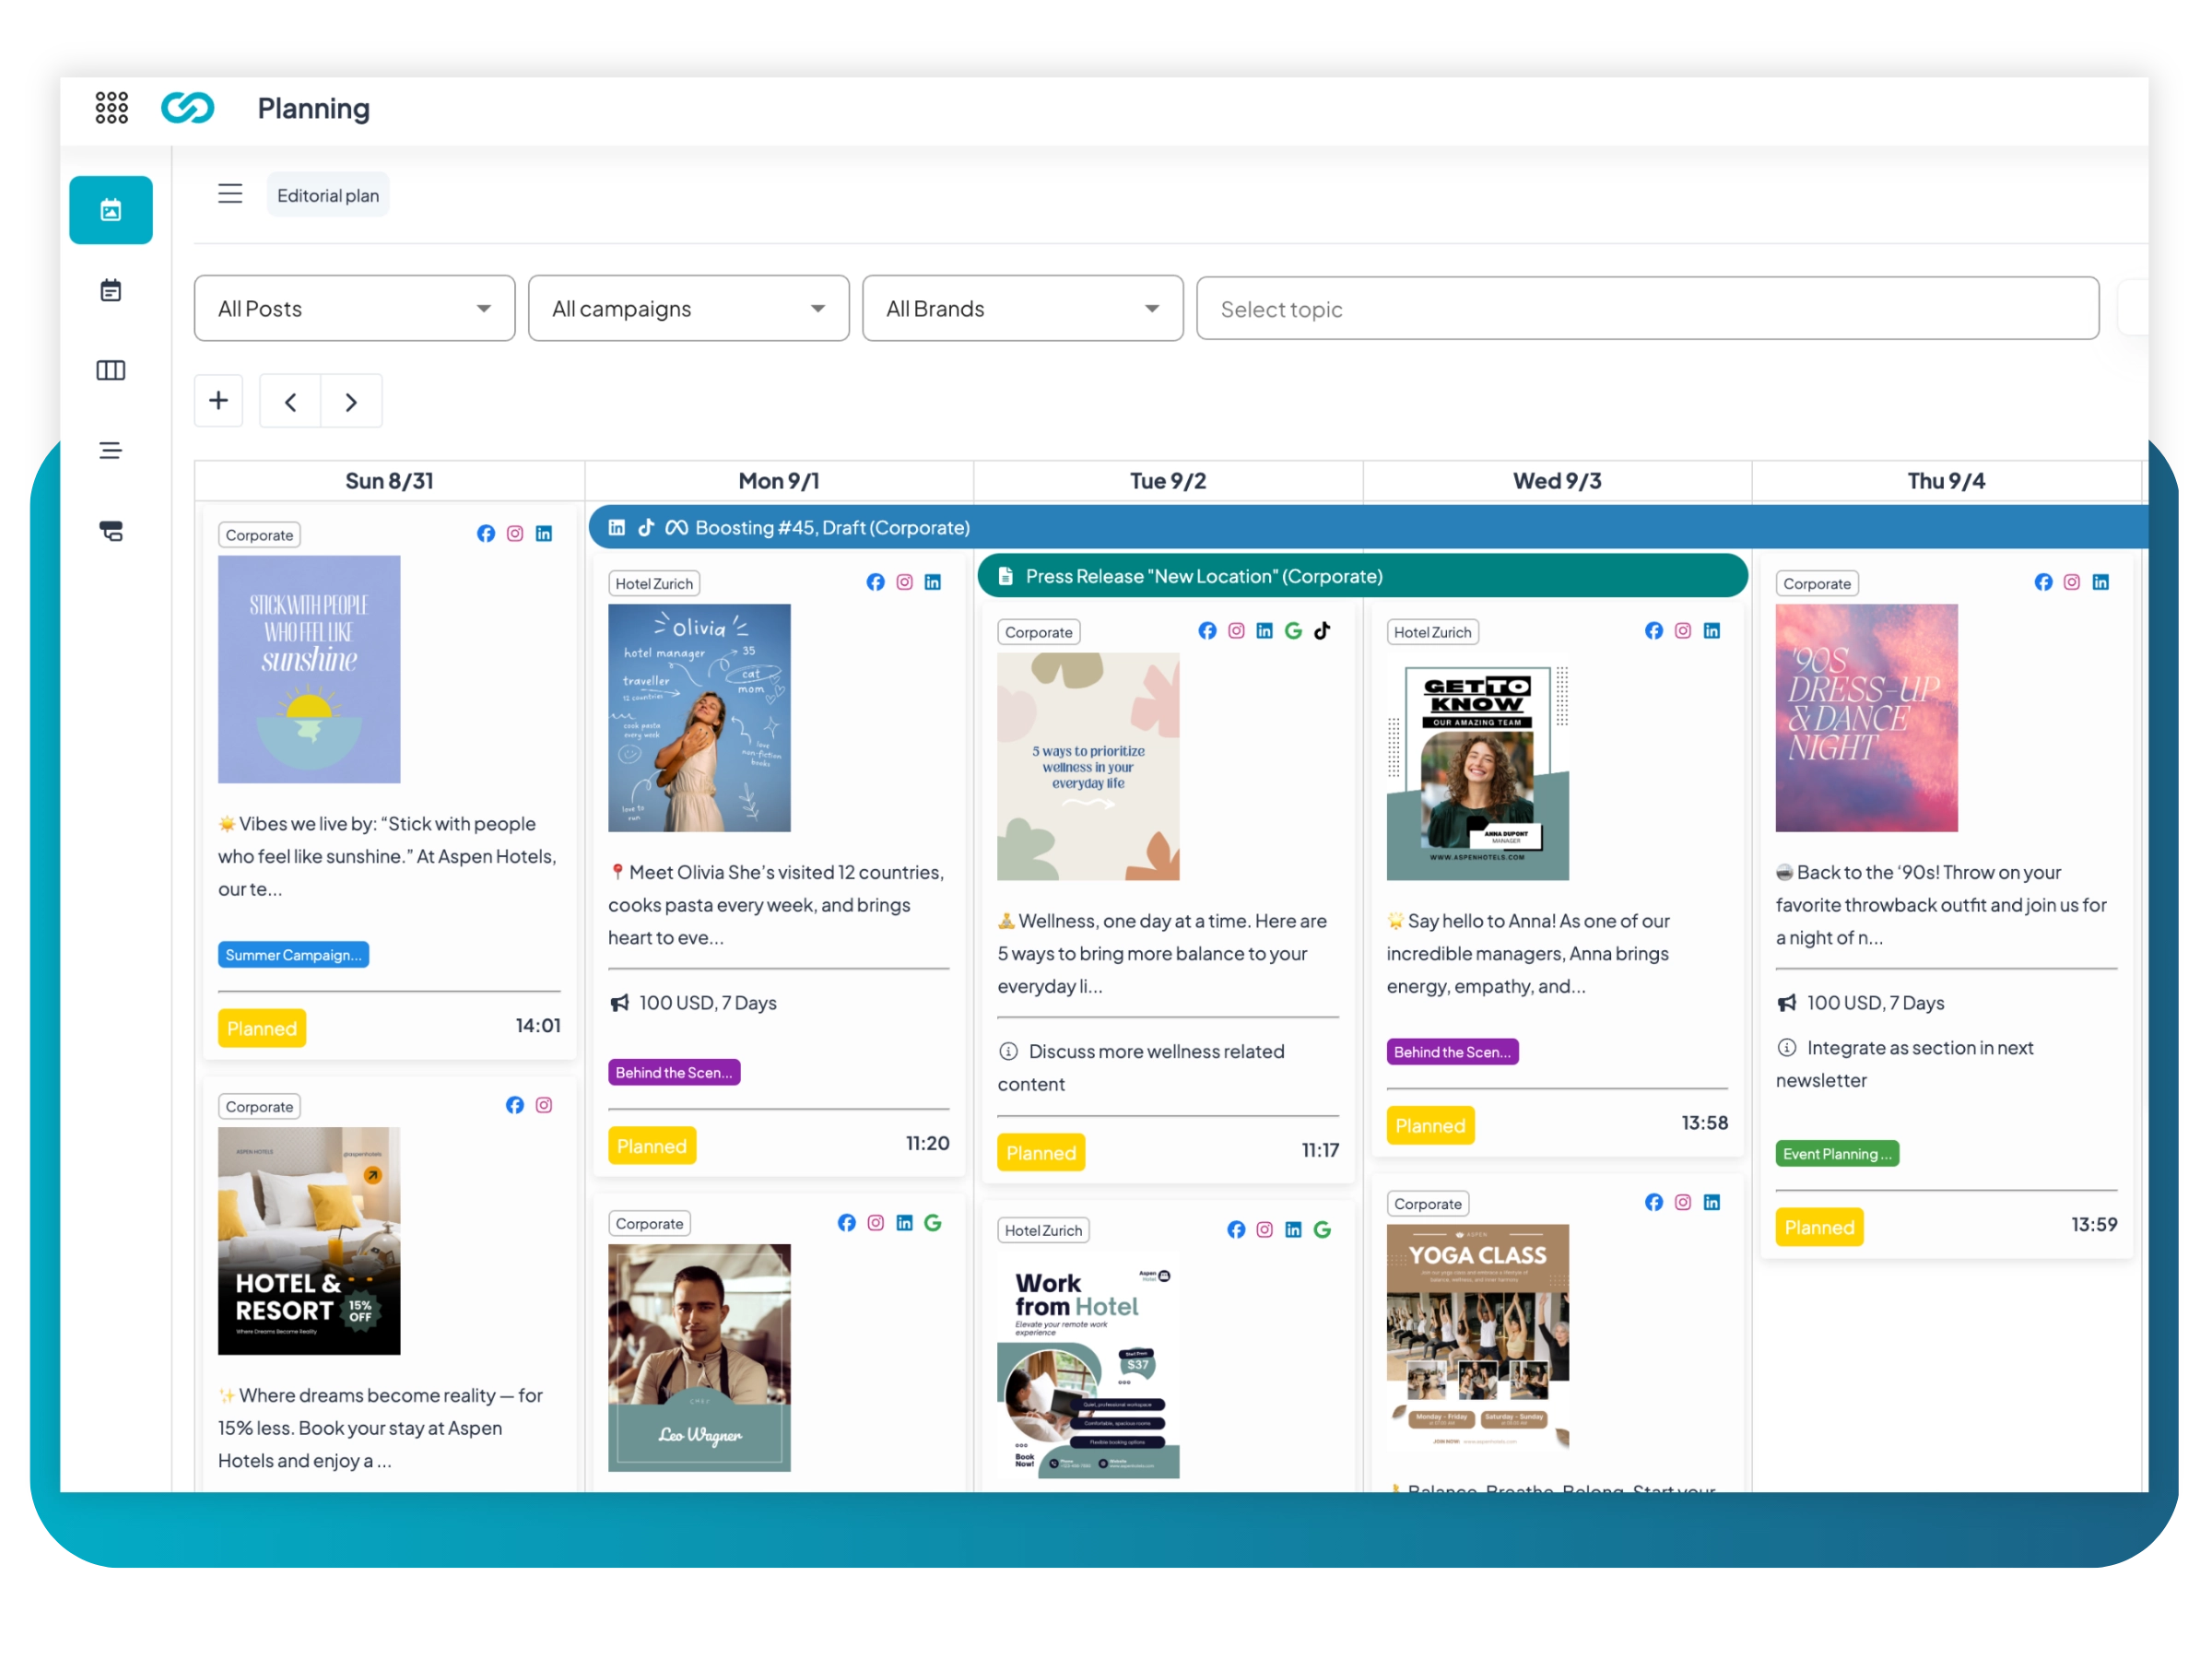Image resolution: width=2212 pixels, height=1659 pixels.
Task: Open the Editorial plan tab
Action: [328, 195]
